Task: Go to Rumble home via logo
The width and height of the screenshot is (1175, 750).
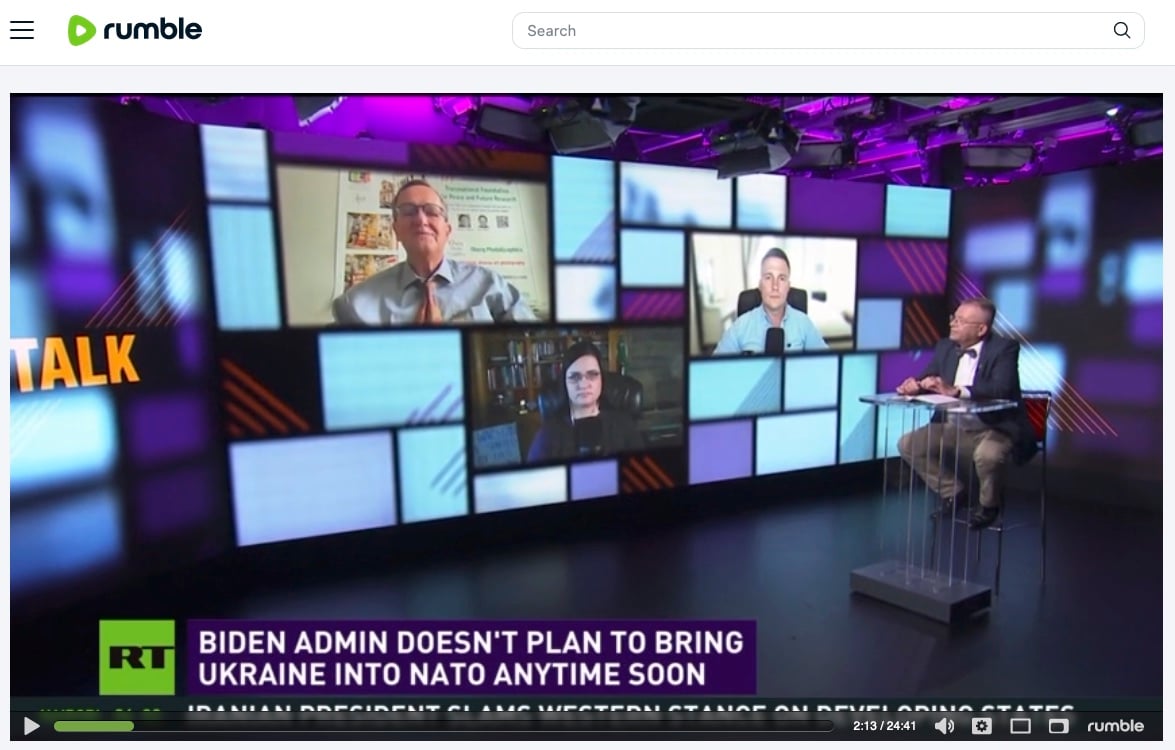Action: 135,30
